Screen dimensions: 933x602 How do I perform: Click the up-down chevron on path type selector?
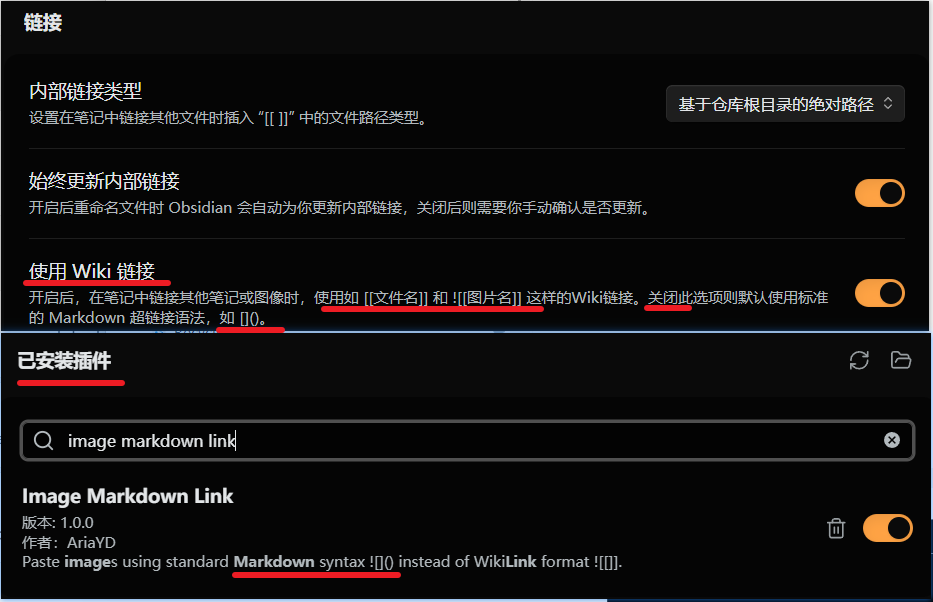coord(888,104)
